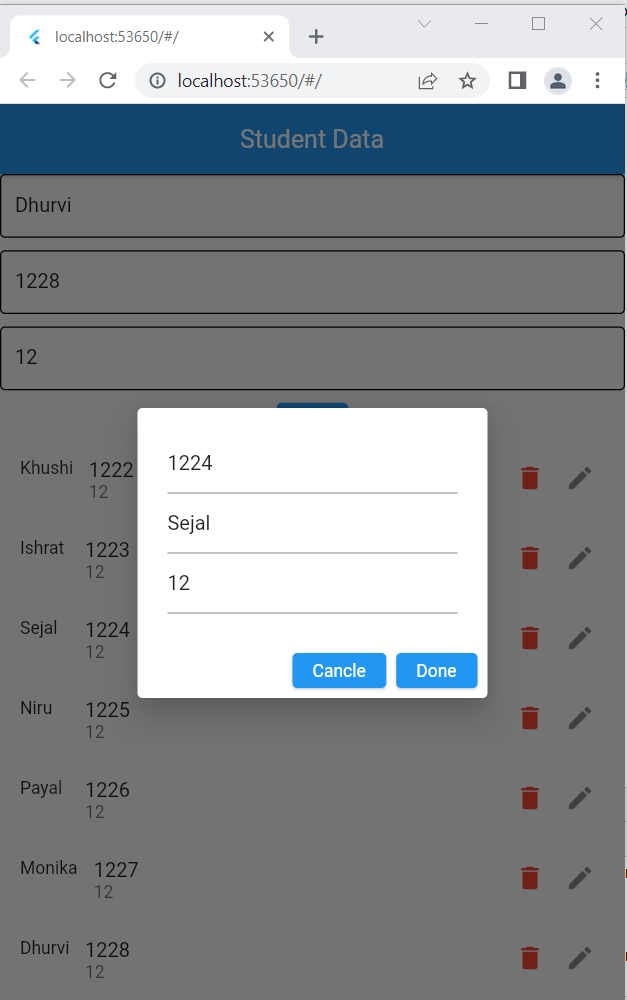Click the share icon in the address bar
Image resolution: width=627 pixels, height=1000 pixels.
pos(427,80)
